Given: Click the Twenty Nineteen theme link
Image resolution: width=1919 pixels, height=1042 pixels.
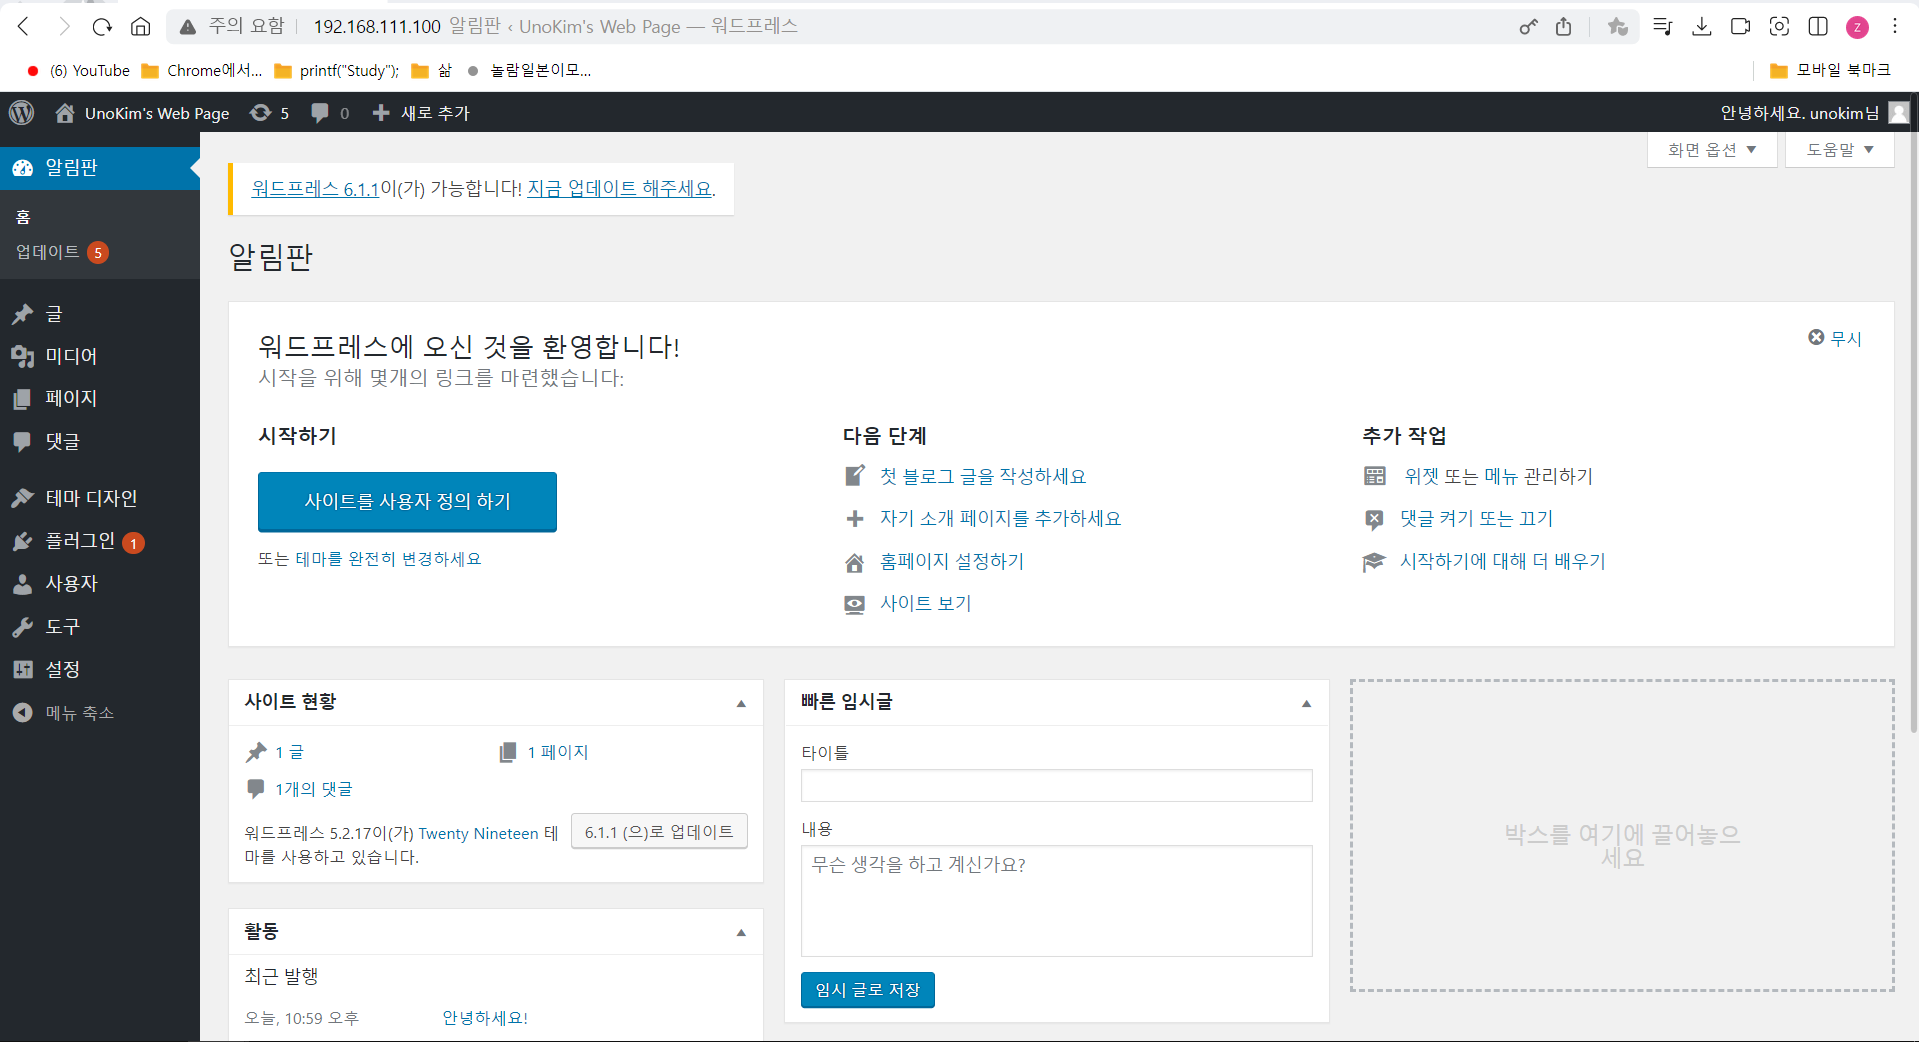Looking at the screenshot, I should point(478,834).
